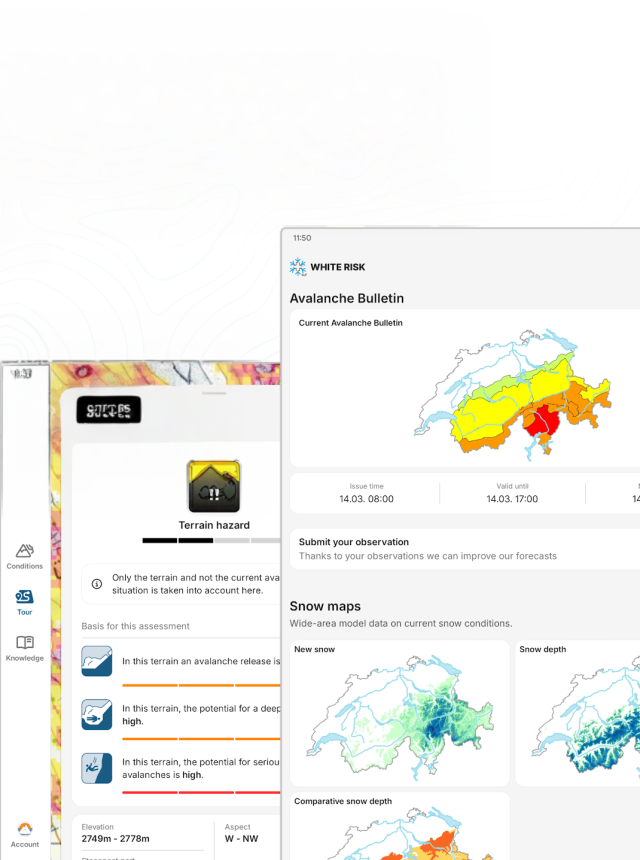Open the Snow depth map
The image size is (640, 860).
tap(580, 712)
